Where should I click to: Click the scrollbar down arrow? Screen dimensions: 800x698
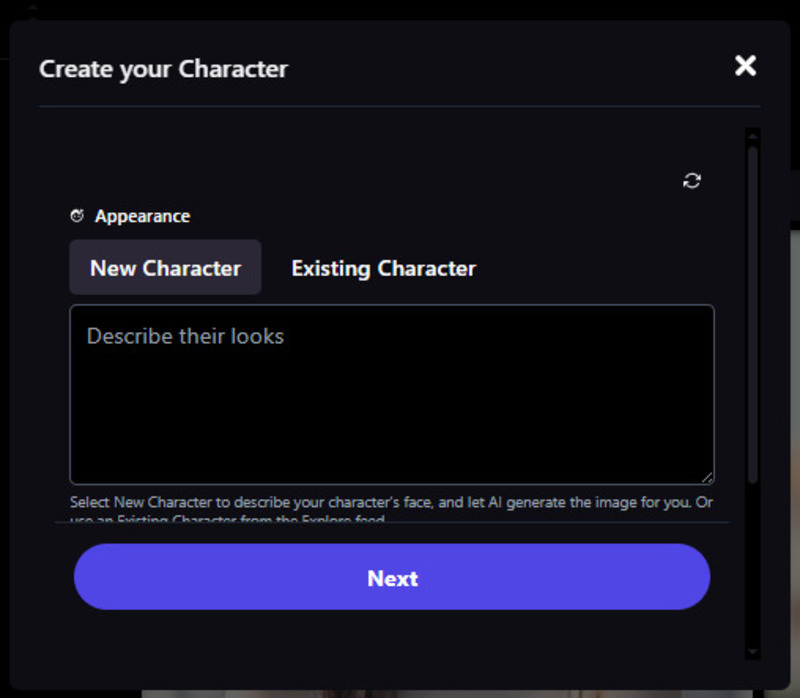[x=753, y=652]
